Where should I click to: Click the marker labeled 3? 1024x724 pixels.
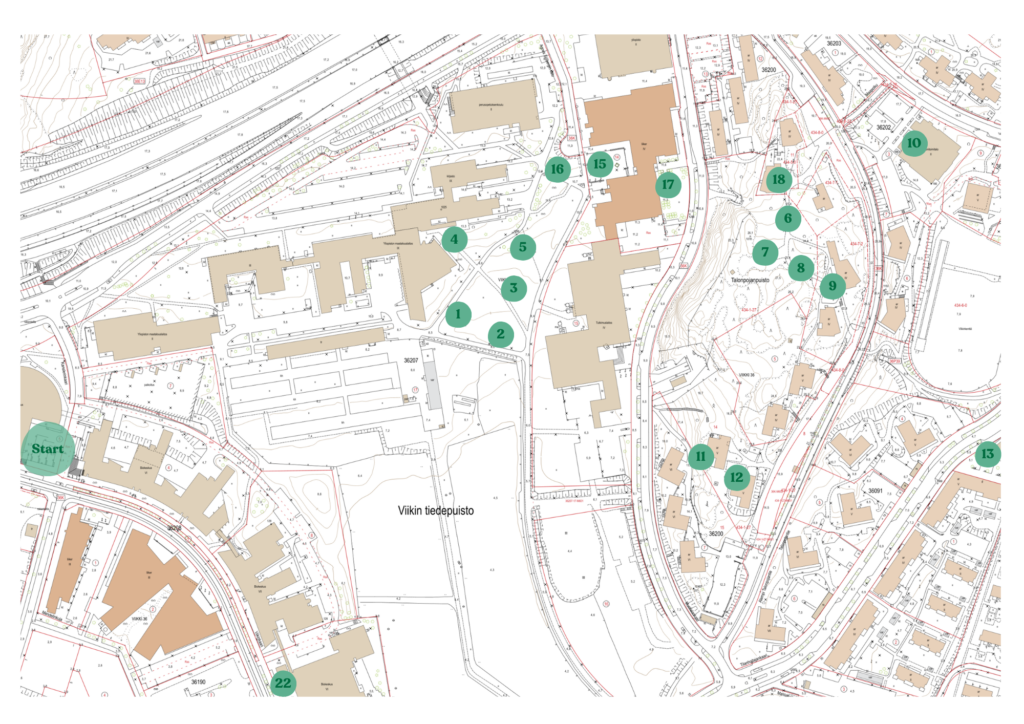(512, 289)
